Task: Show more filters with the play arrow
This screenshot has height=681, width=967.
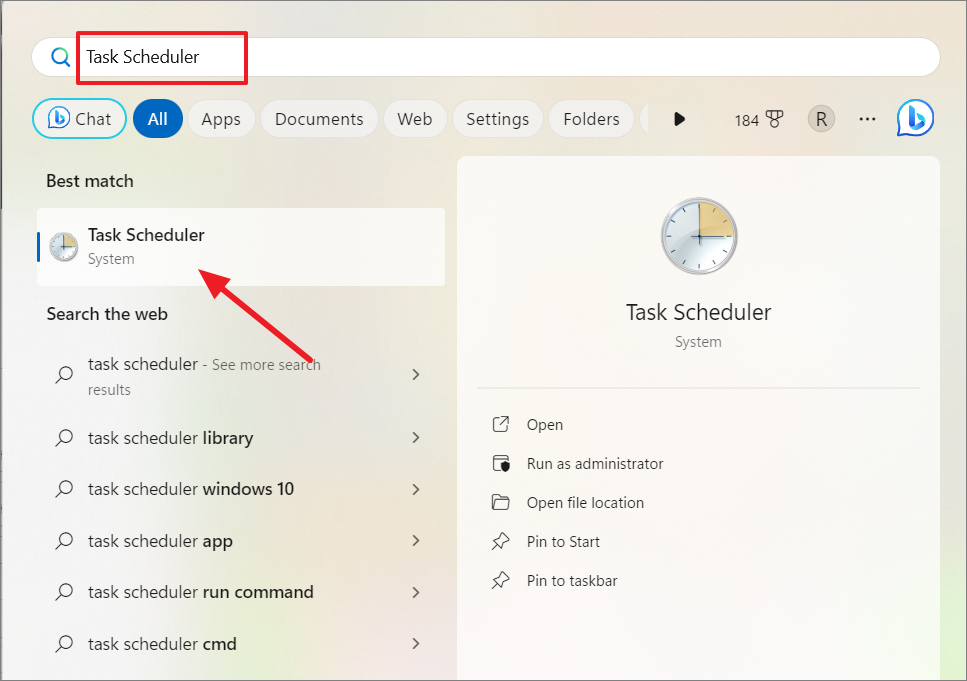Action: point(679,118)
